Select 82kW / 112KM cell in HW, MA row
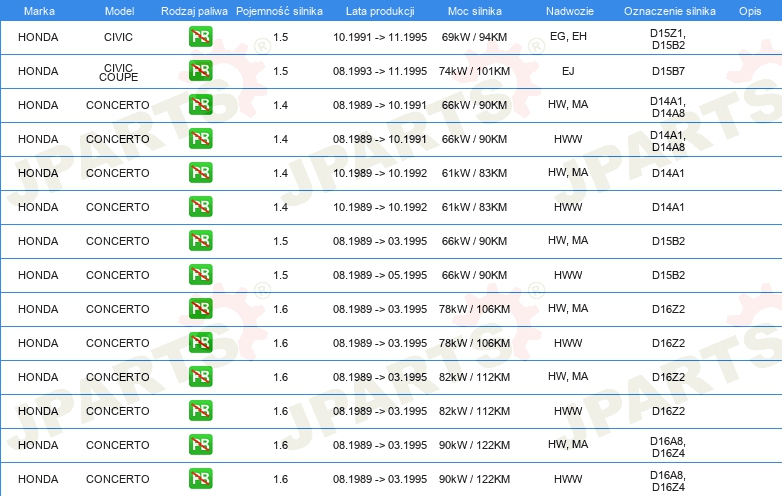The width and height of the screenshot is (782, 496). (x=474, y=377)
